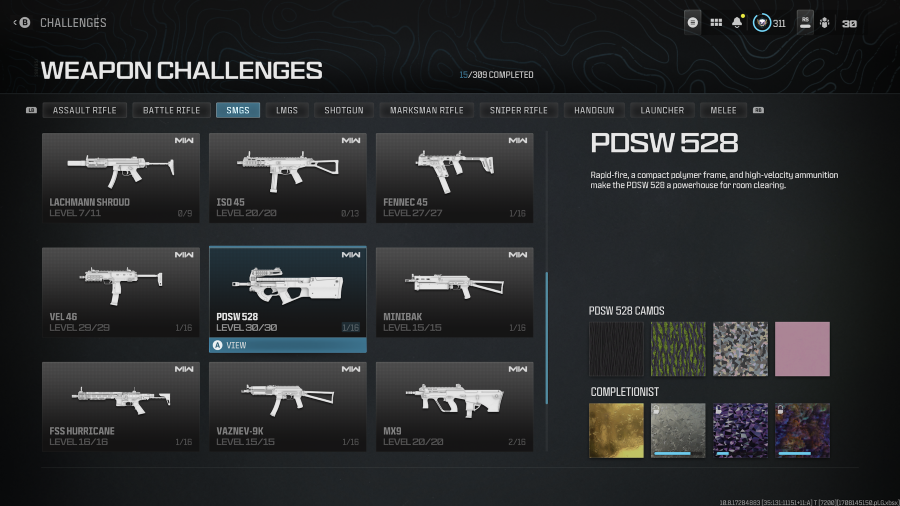Select the gold completionist camo swatch
This screenshot has height=506, width=900.
[x=616, y=430]
